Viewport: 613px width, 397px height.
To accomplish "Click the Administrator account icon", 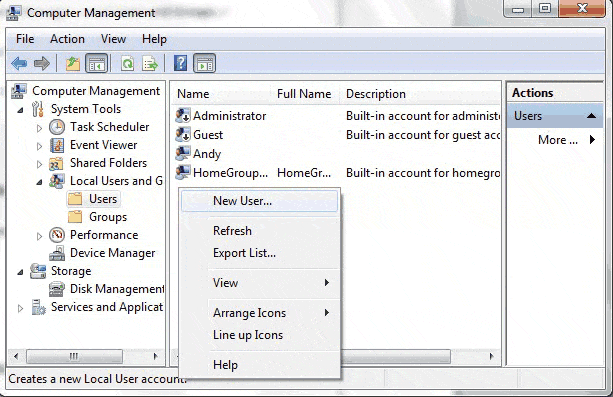I will coord(183,116).
